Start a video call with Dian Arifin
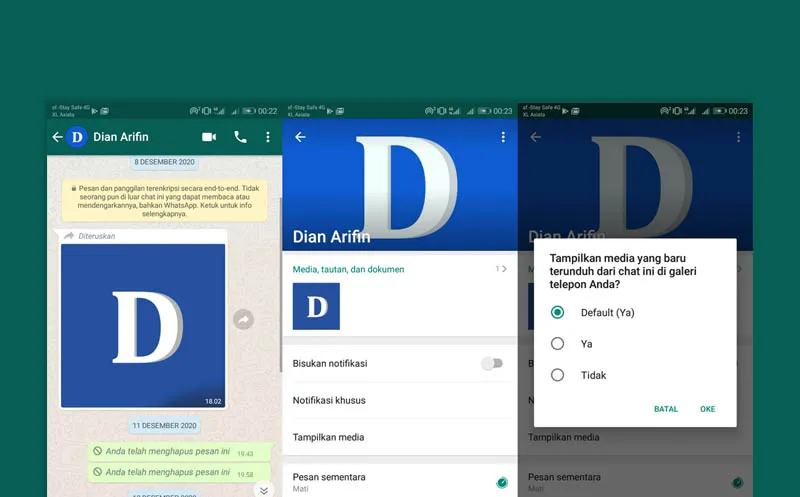Image resolution: width=800 pixels, height=497 pixels. pyautogui.click(x=208, y=137)
